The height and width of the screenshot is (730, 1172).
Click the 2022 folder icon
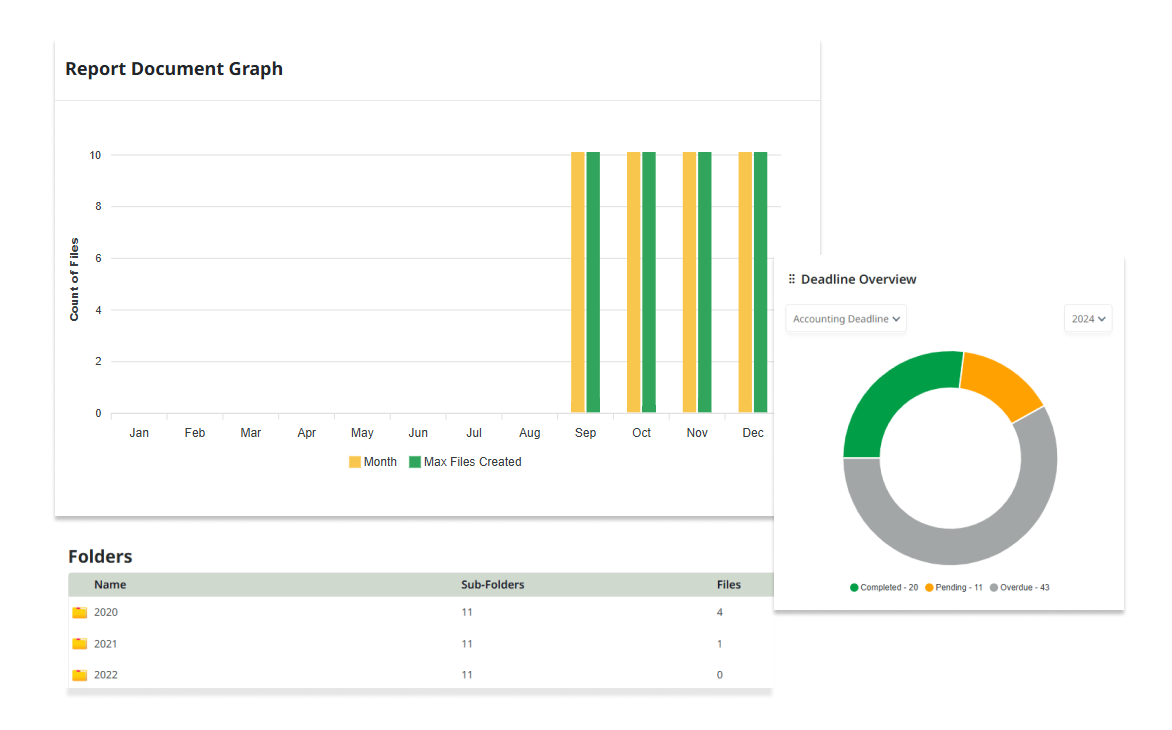(80, 675)
